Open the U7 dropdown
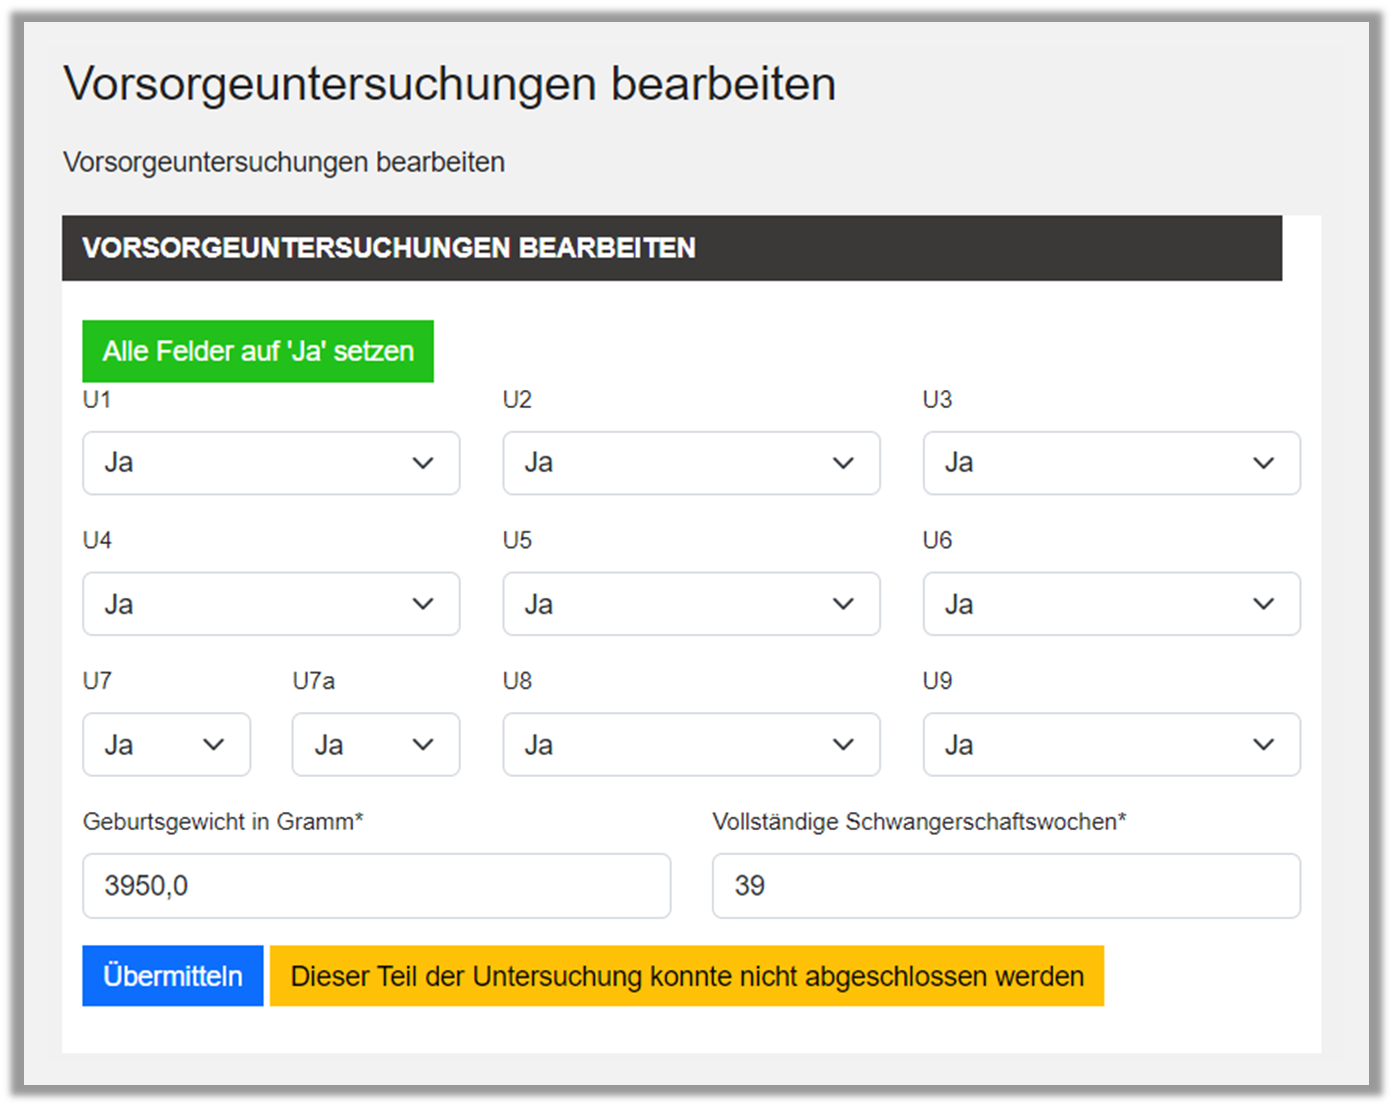This screenshot has width=1393, height=1107. coord(166,745)
